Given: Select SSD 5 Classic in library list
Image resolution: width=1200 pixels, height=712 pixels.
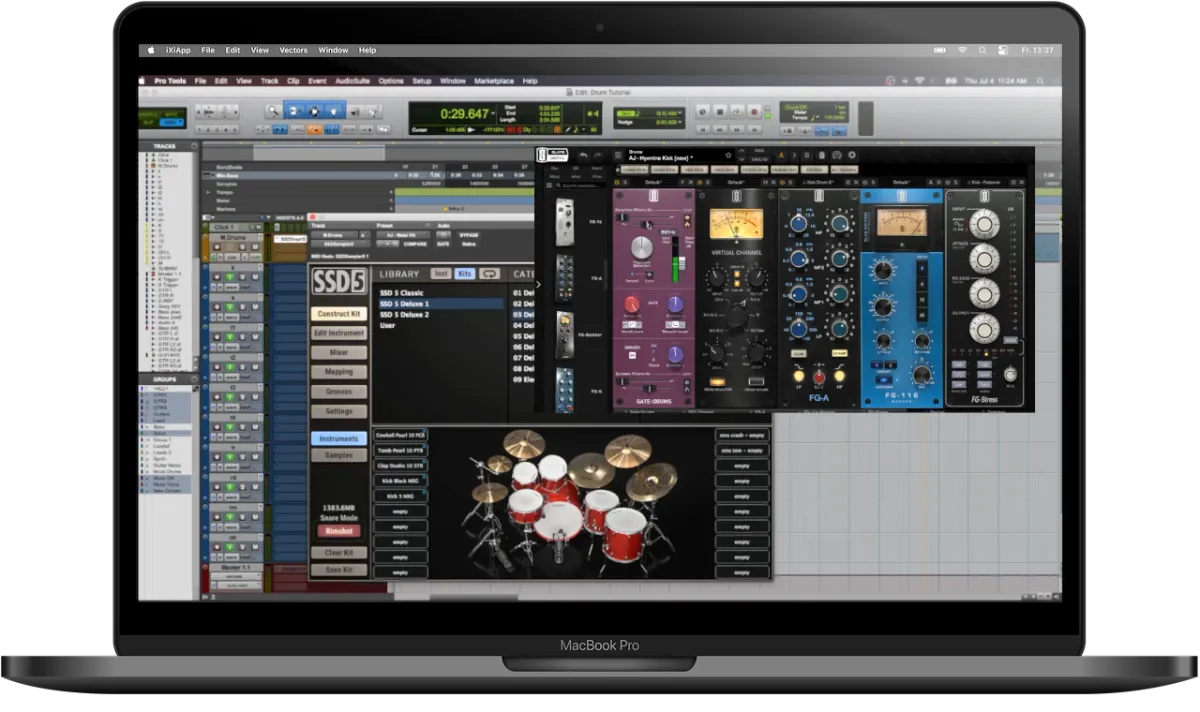Looking at the screenshot, I should tap(402, 293).
